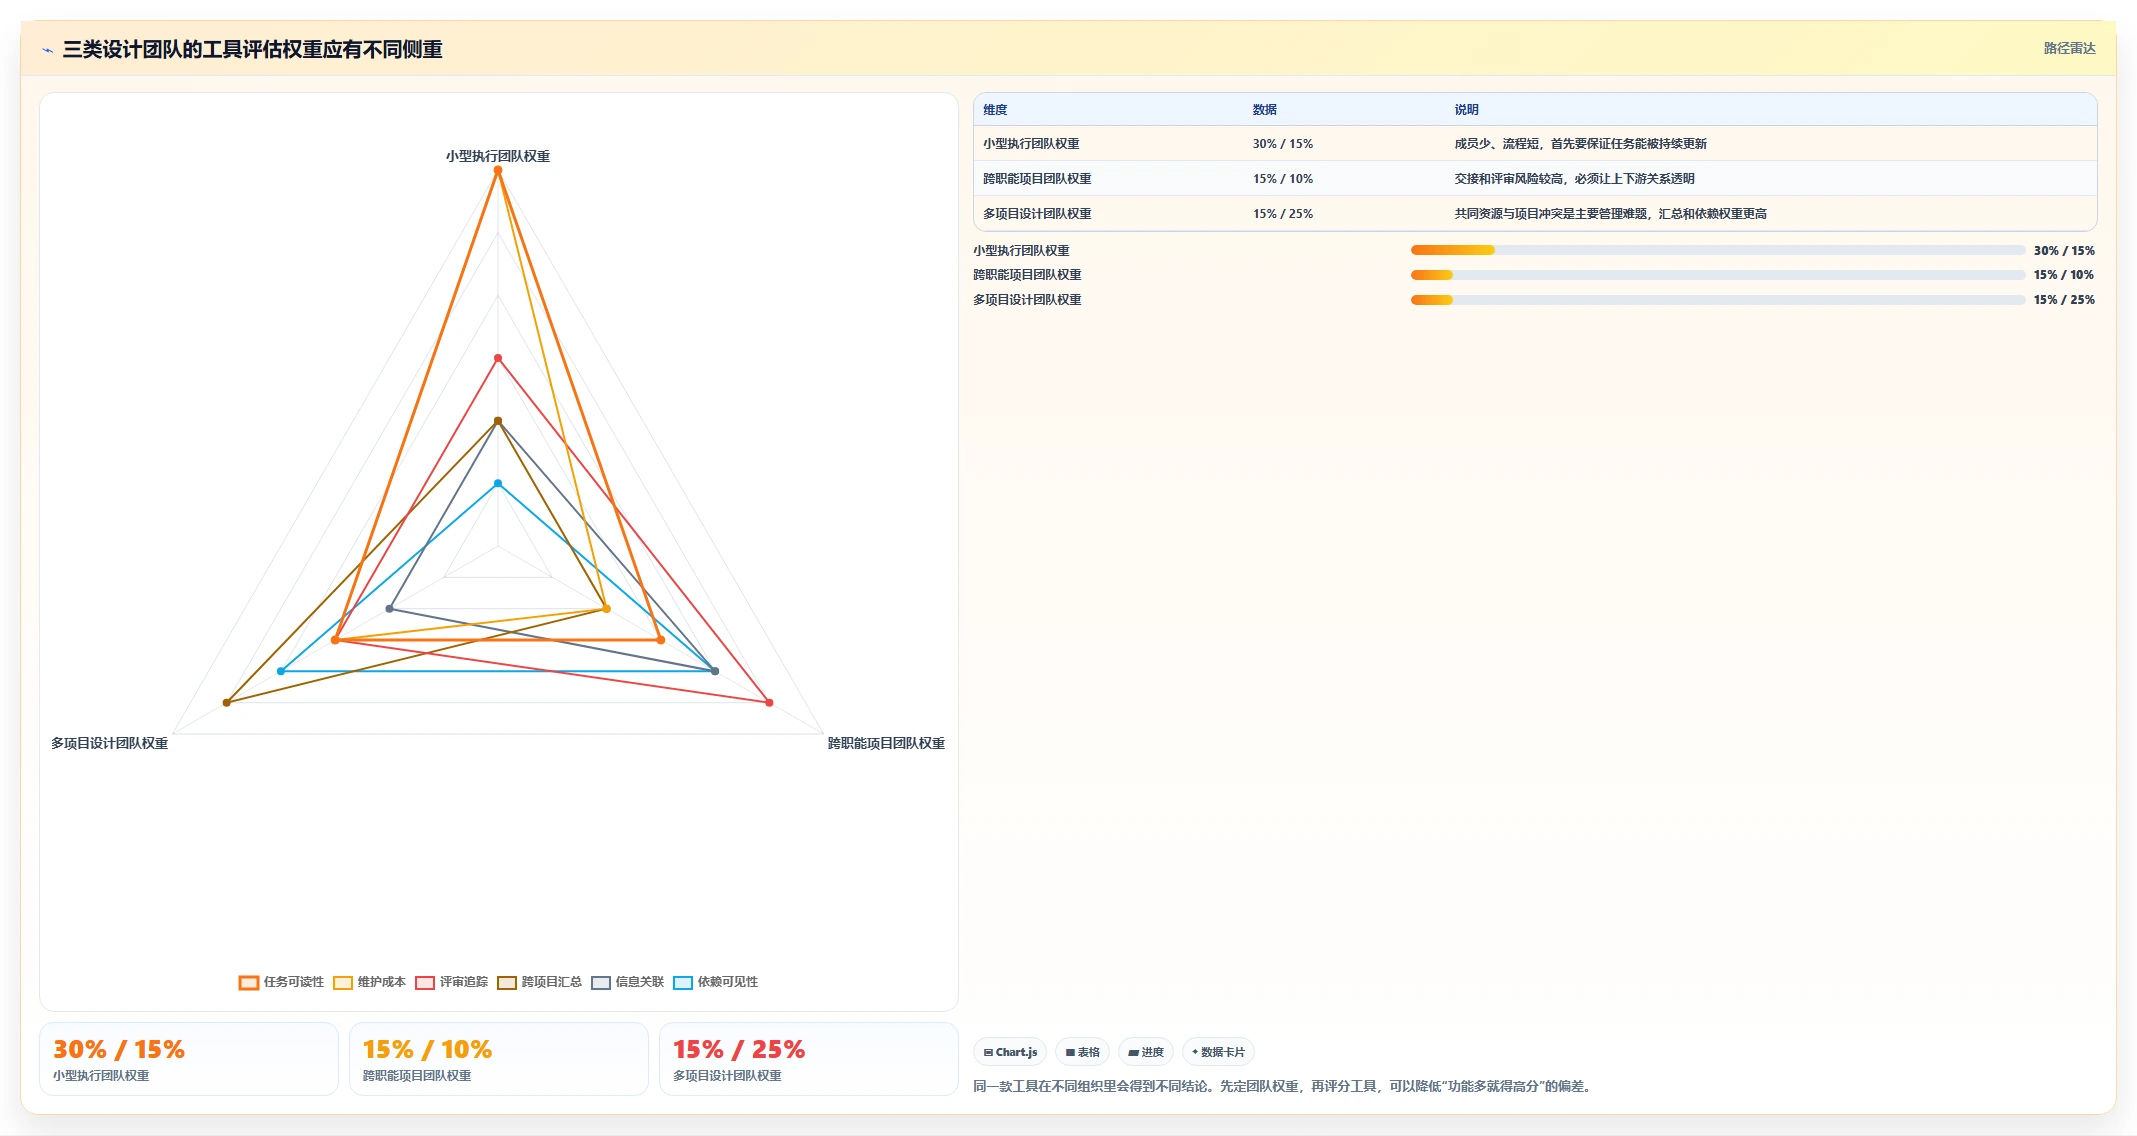Viewport: 2137px width, 1136px height.
Task: Click the 数据卡片 chip
Action: 1218,1052
